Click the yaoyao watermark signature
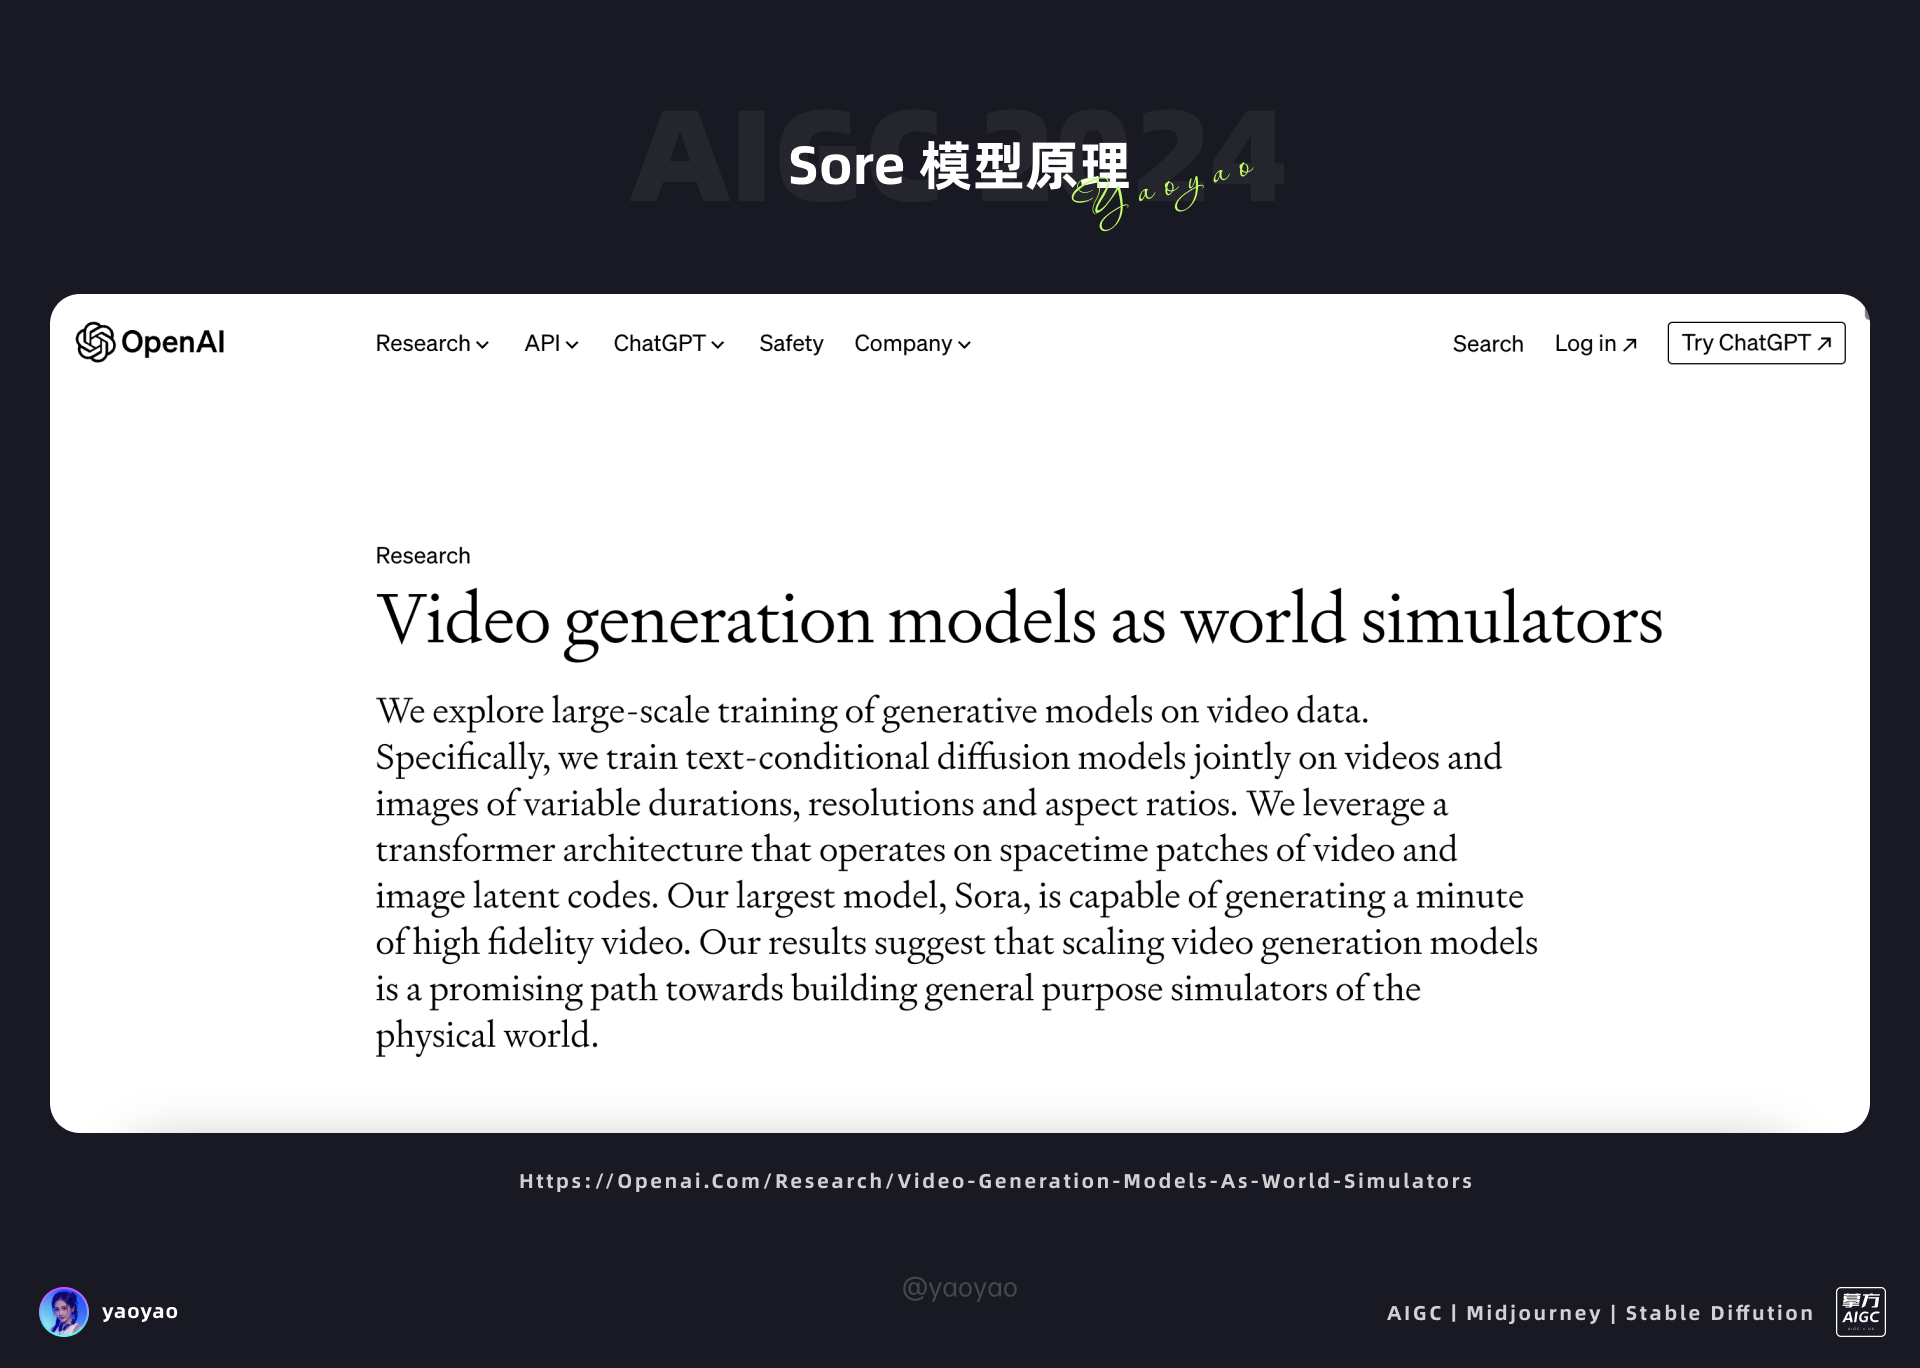Image resolution: width=1920 pixels, height=1368 pixels. [1160, 190]
